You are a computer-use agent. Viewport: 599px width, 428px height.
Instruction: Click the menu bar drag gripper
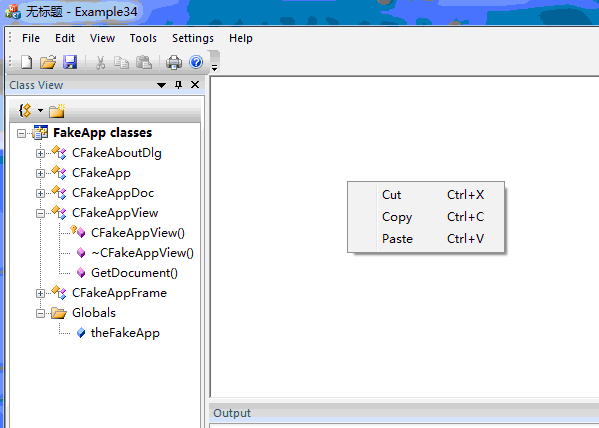[10, 38]
